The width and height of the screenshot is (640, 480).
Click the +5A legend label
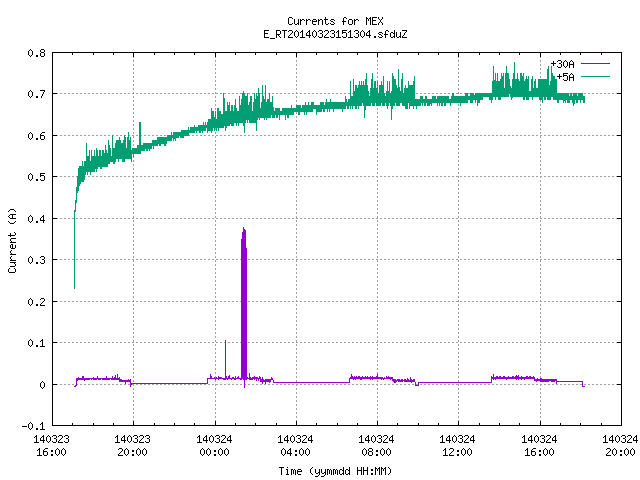coord(565,77)
